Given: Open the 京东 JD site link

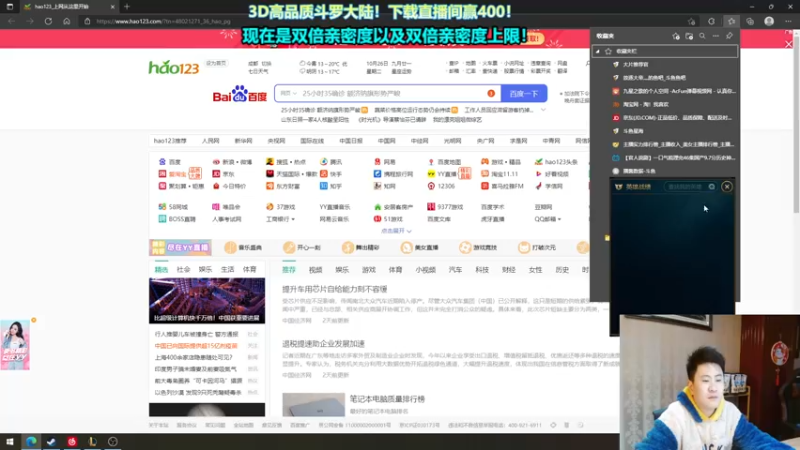Looking at the screenshot, I should [223, 174].
